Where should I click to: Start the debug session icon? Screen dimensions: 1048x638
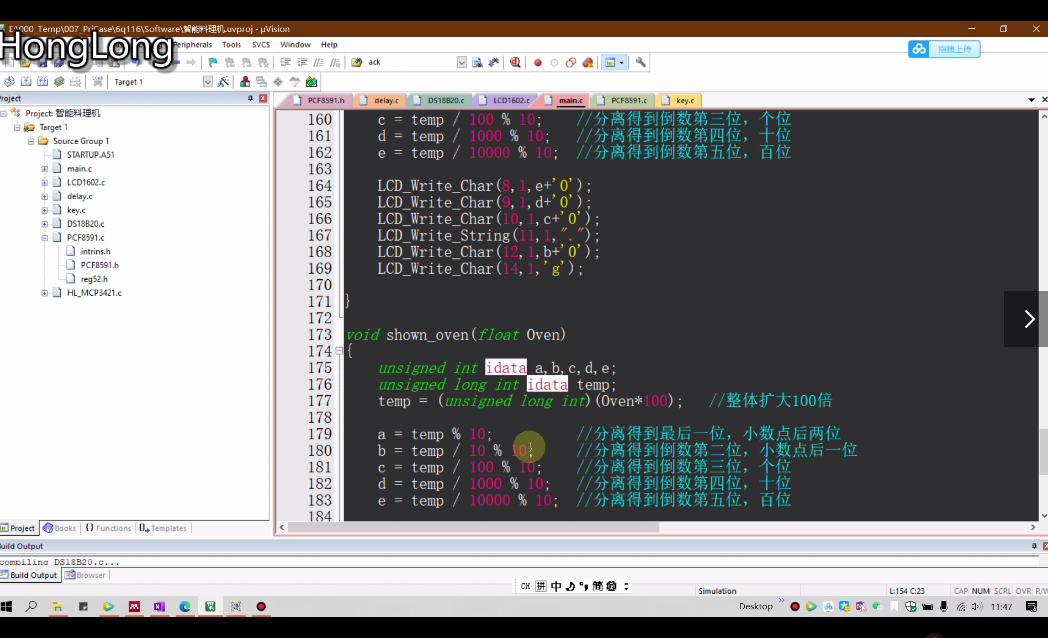point(515,62)
